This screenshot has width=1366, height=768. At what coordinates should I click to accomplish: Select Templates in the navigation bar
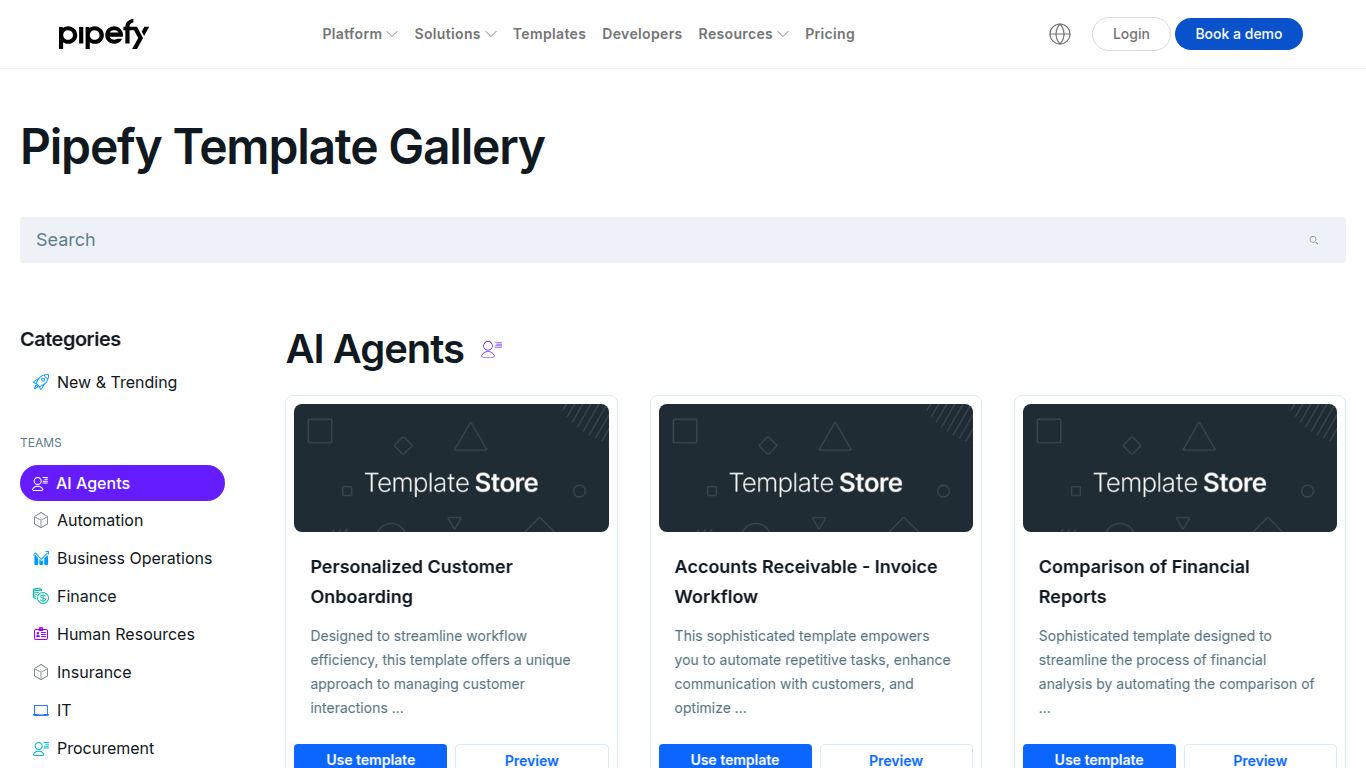[549, 33]
